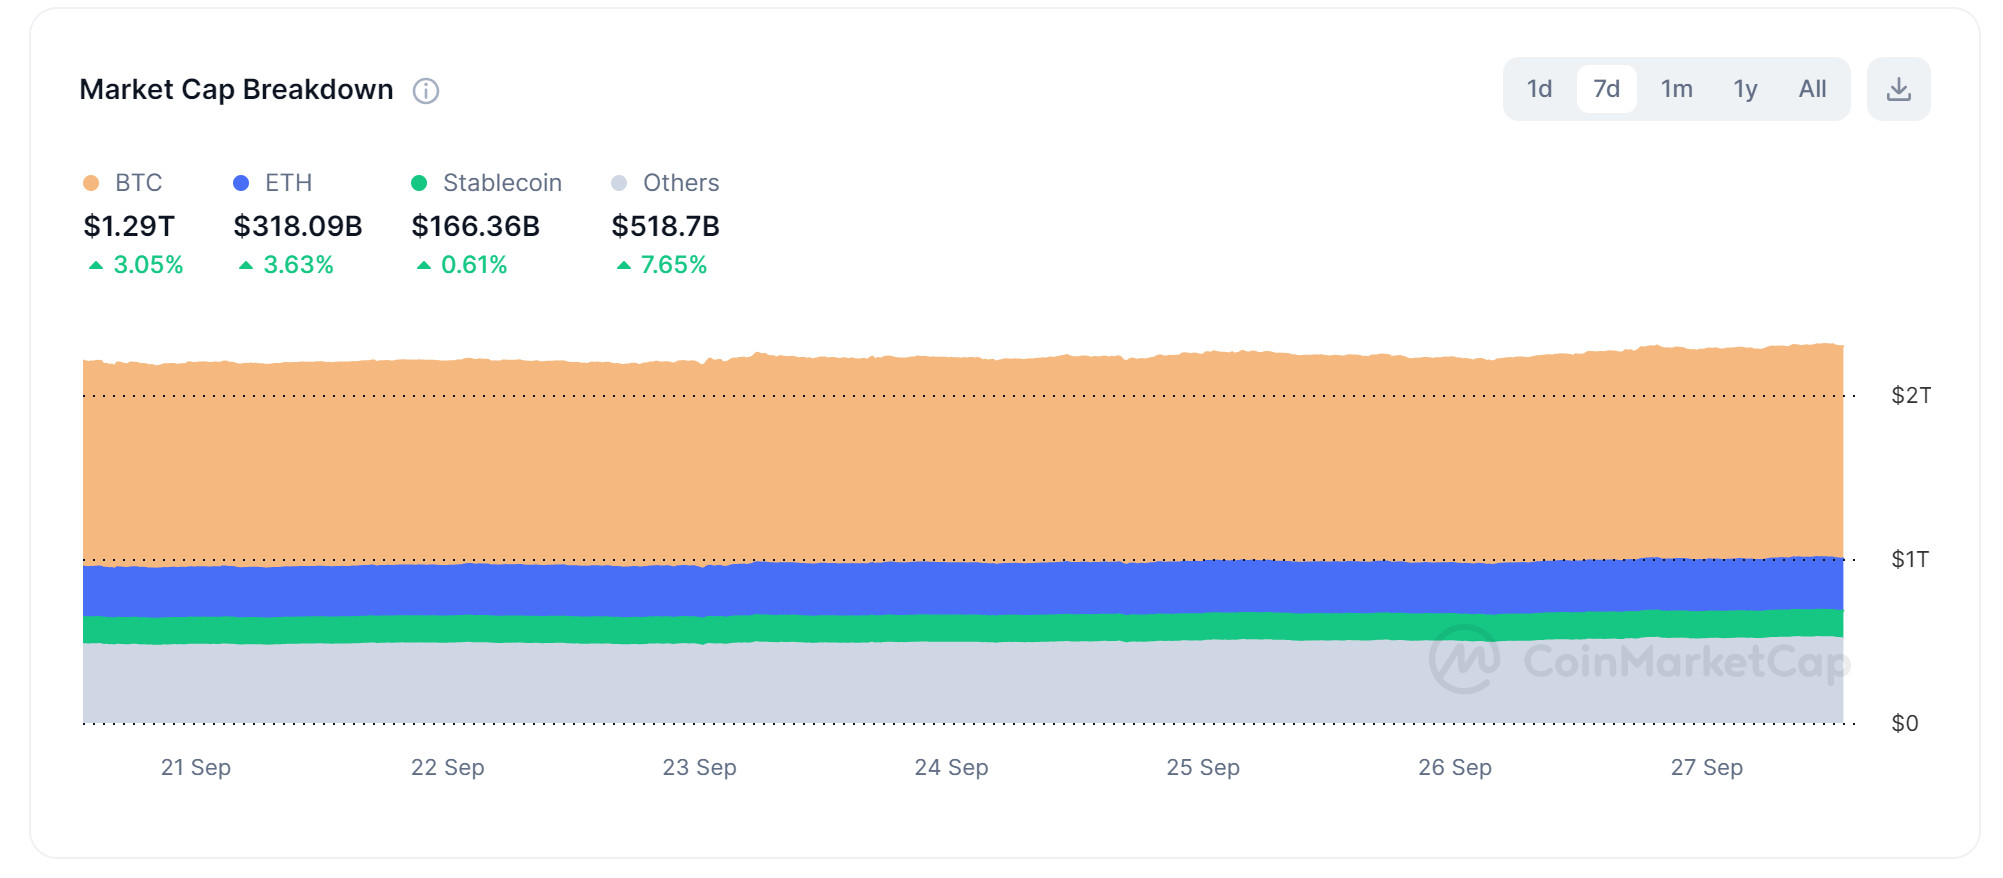Click the Stablecoin value $166.36B
Screen dimensions: 2003x878
click(x=476, y=226)
